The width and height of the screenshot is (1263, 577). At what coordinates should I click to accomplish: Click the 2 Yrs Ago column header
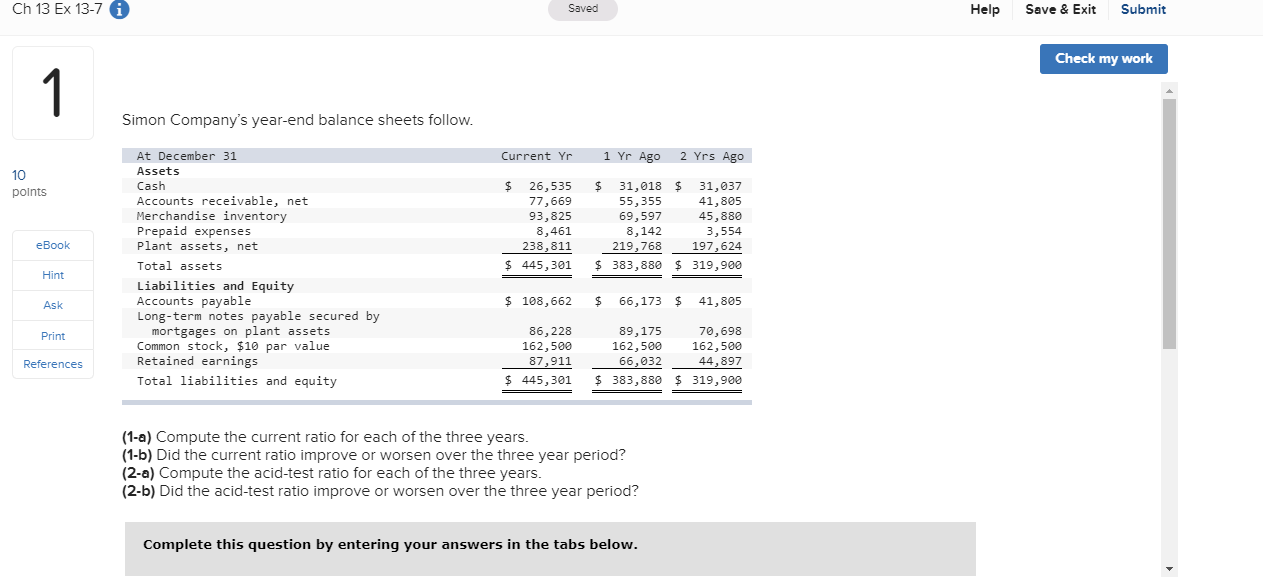712,156
